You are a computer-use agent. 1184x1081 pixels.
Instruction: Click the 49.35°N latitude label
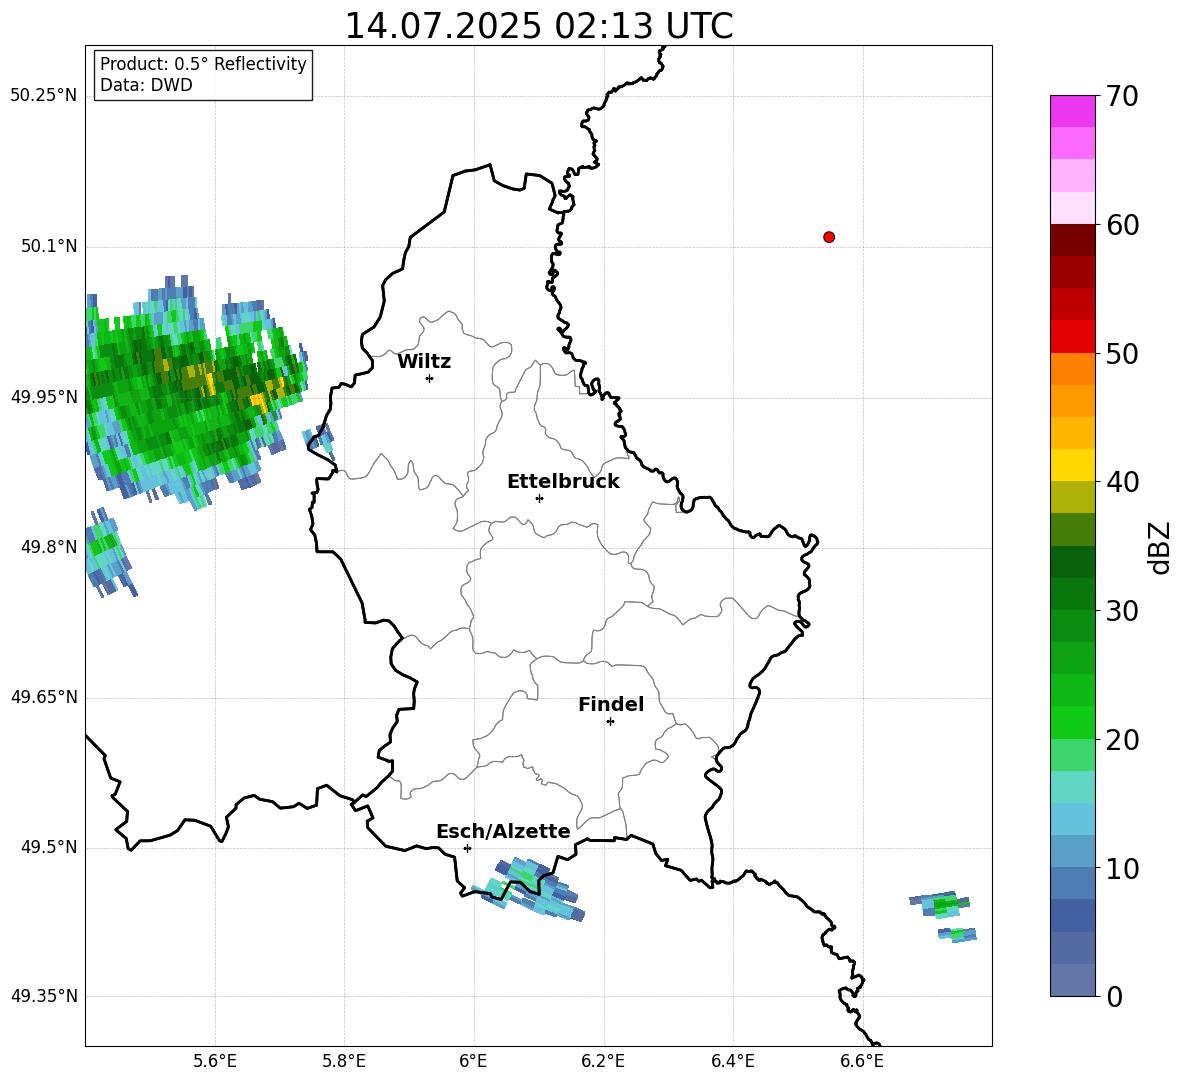(x=44, y=996)
